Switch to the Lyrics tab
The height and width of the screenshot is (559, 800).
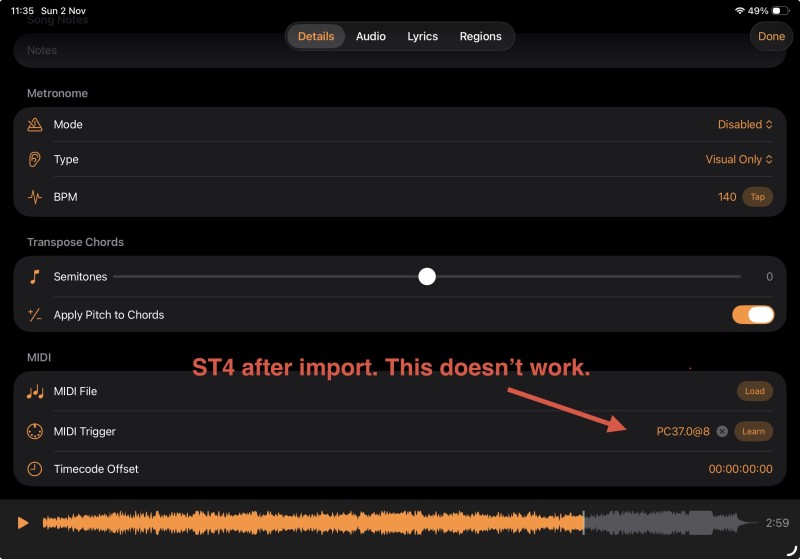(x=422, y=36)
